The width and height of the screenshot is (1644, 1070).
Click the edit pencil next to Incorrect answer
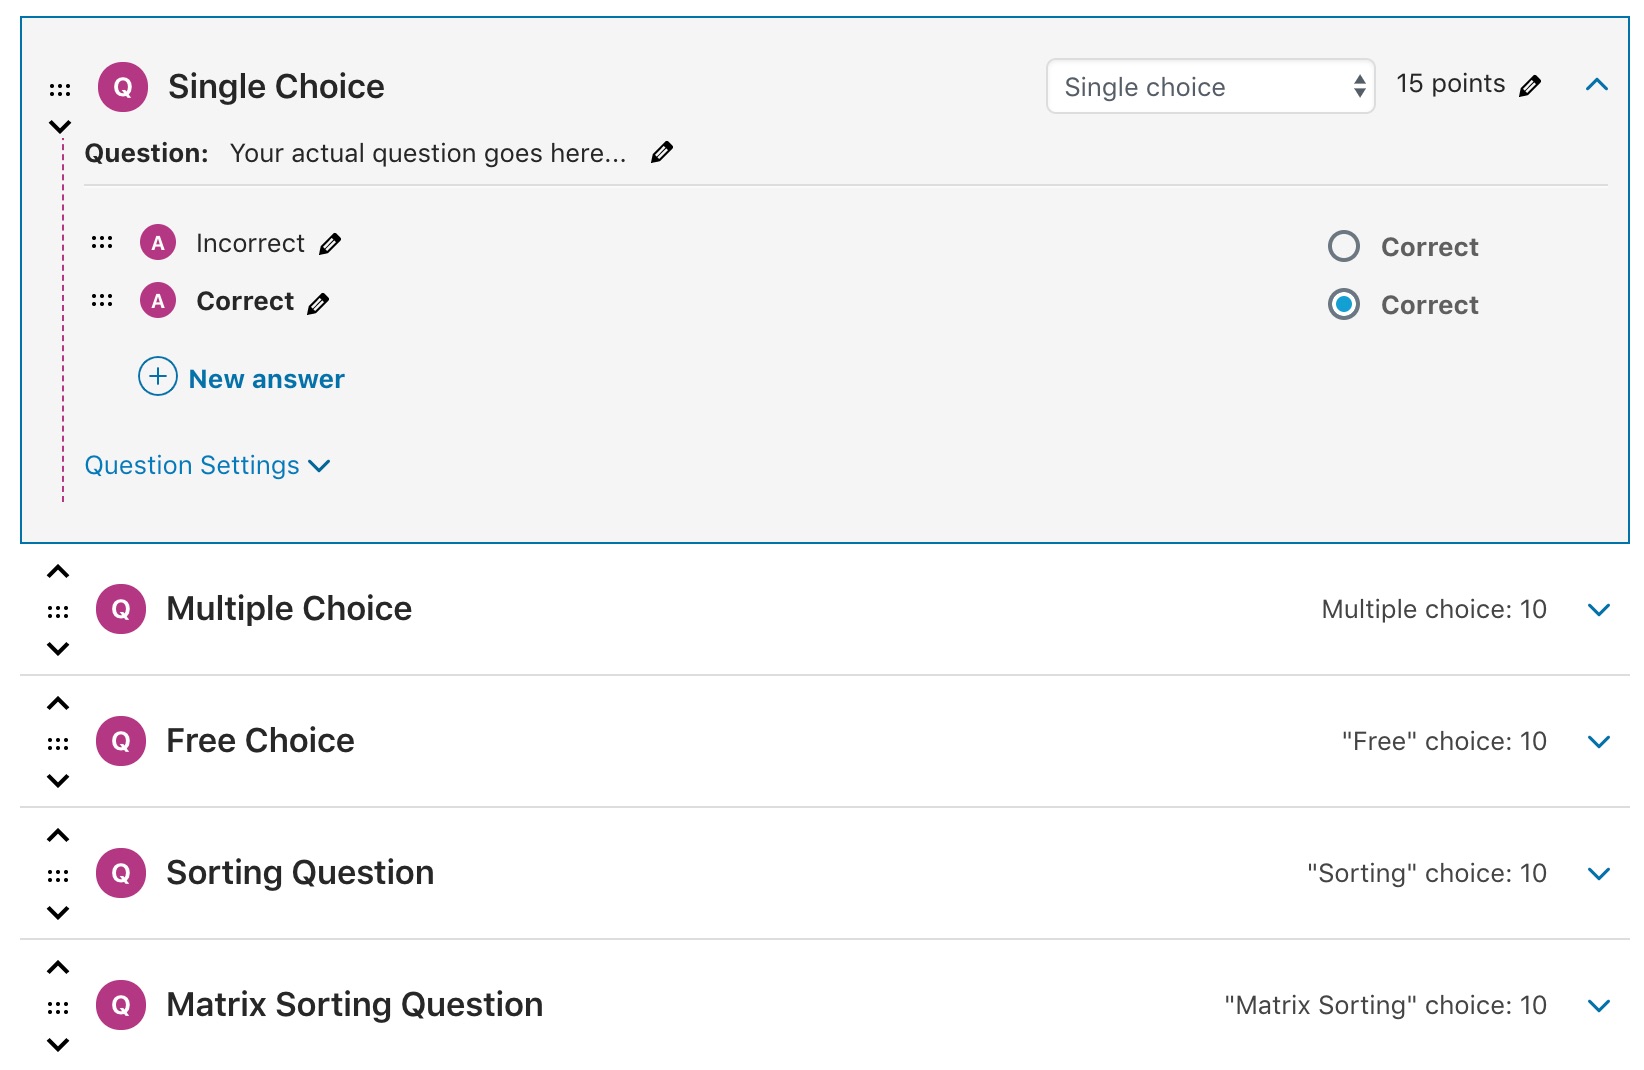point(330,243)
